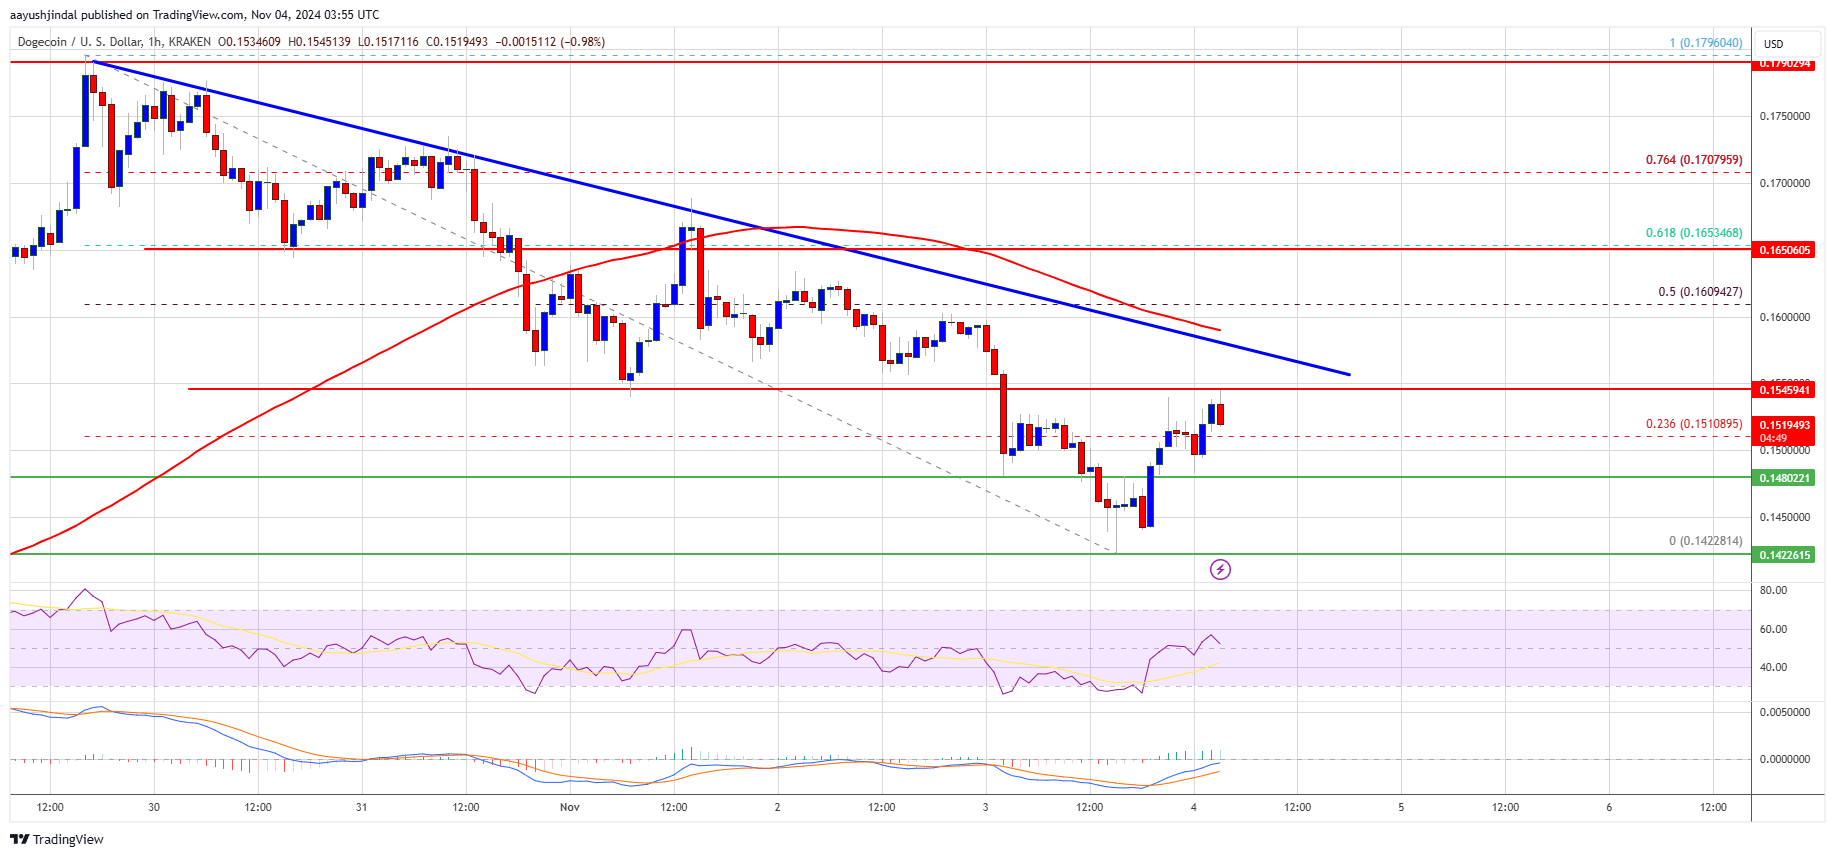Image resolution: width=1835 pixels, height=857 pixels.
Task: Click the 0 (0.1422814) Fibonacci label
Action: (x=1706, y=541)
